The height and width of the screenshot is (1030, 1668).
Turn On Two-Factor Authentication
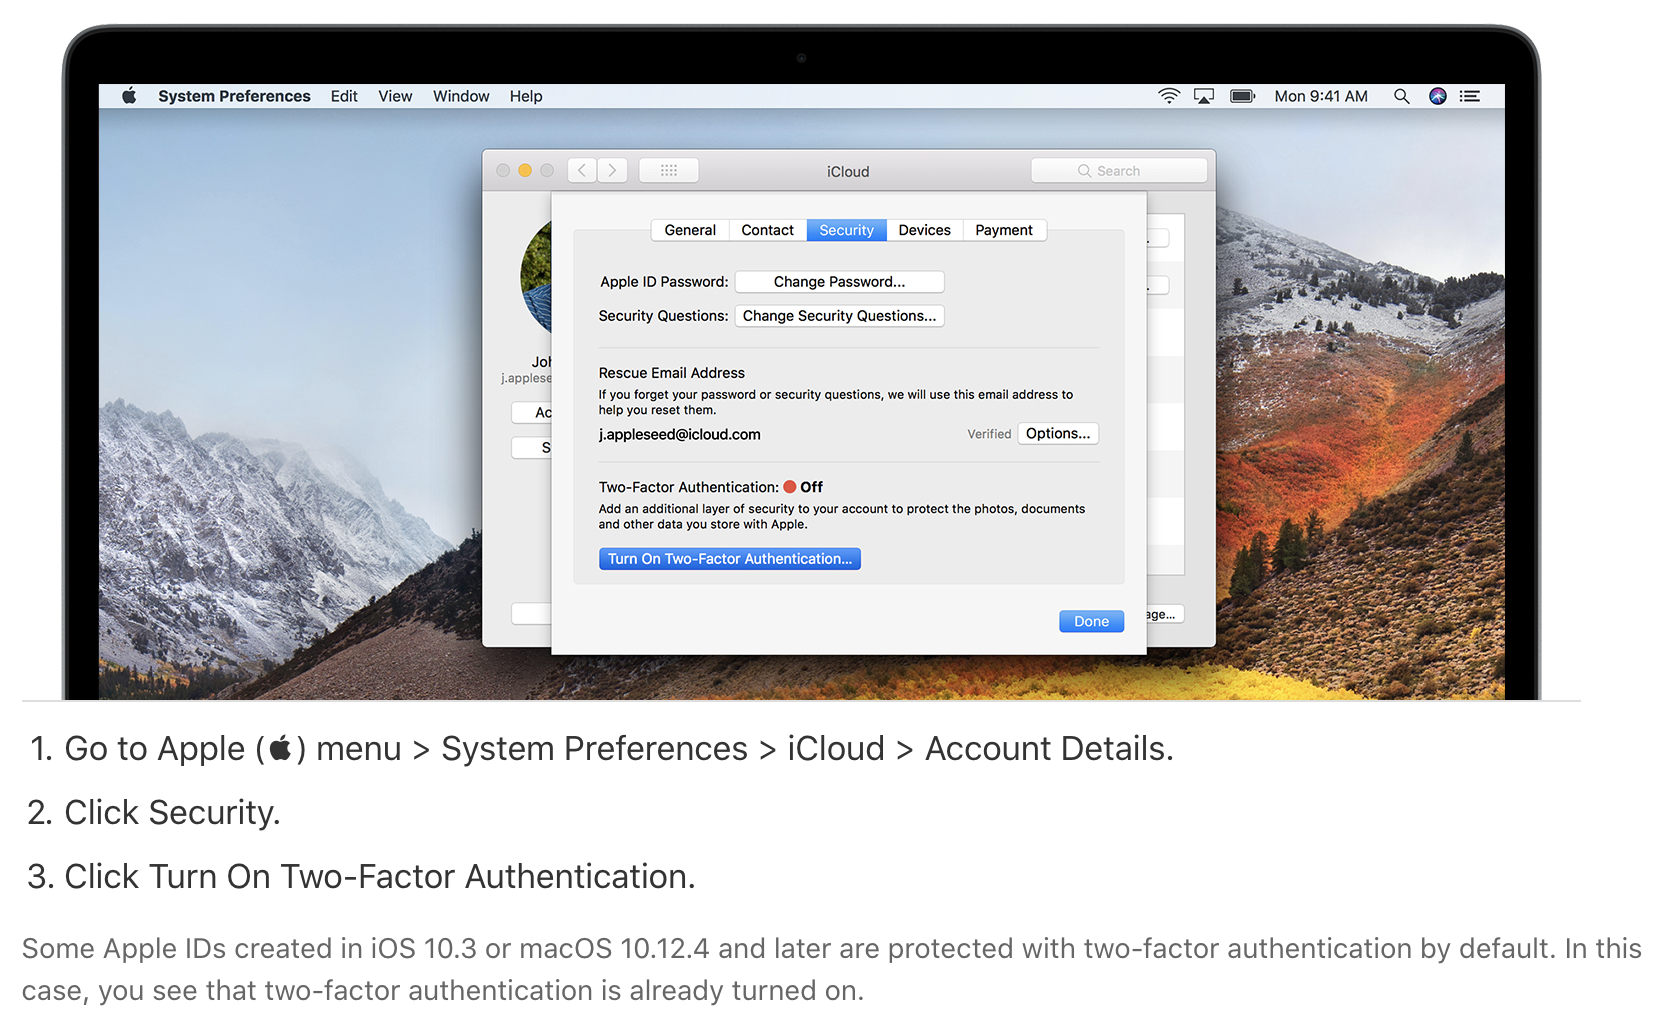pyautogui.click(x=730, y=559)
